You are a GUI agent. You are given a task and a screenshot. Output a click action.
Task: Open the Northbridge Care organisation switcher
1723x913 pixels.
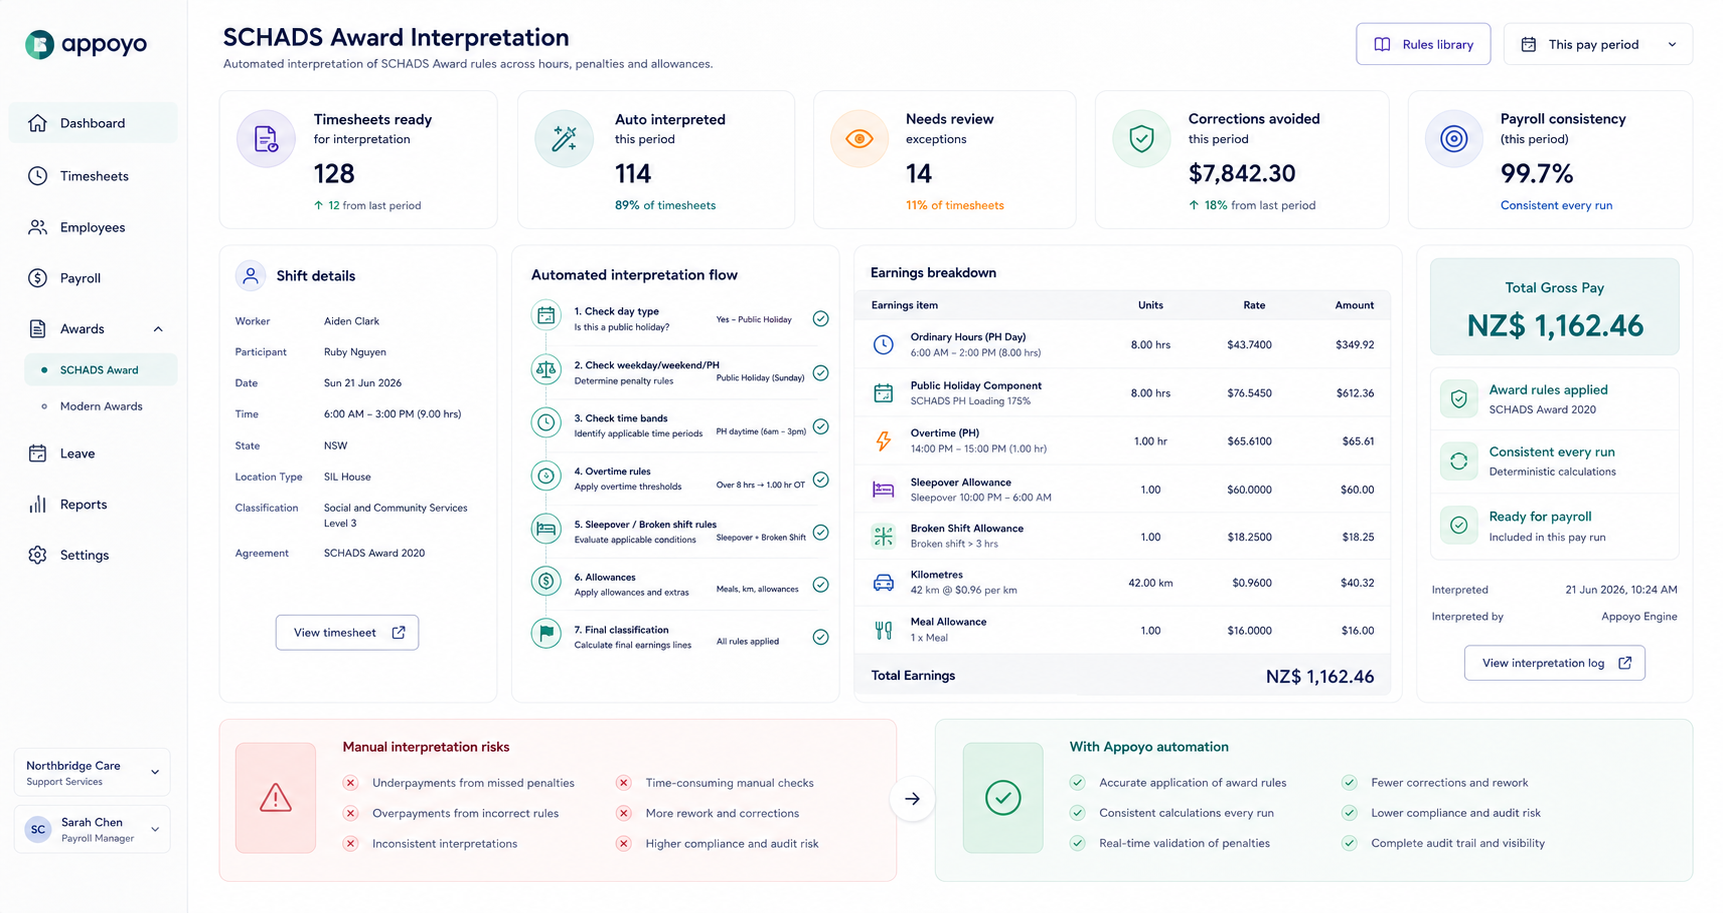(x=92, y=773)
